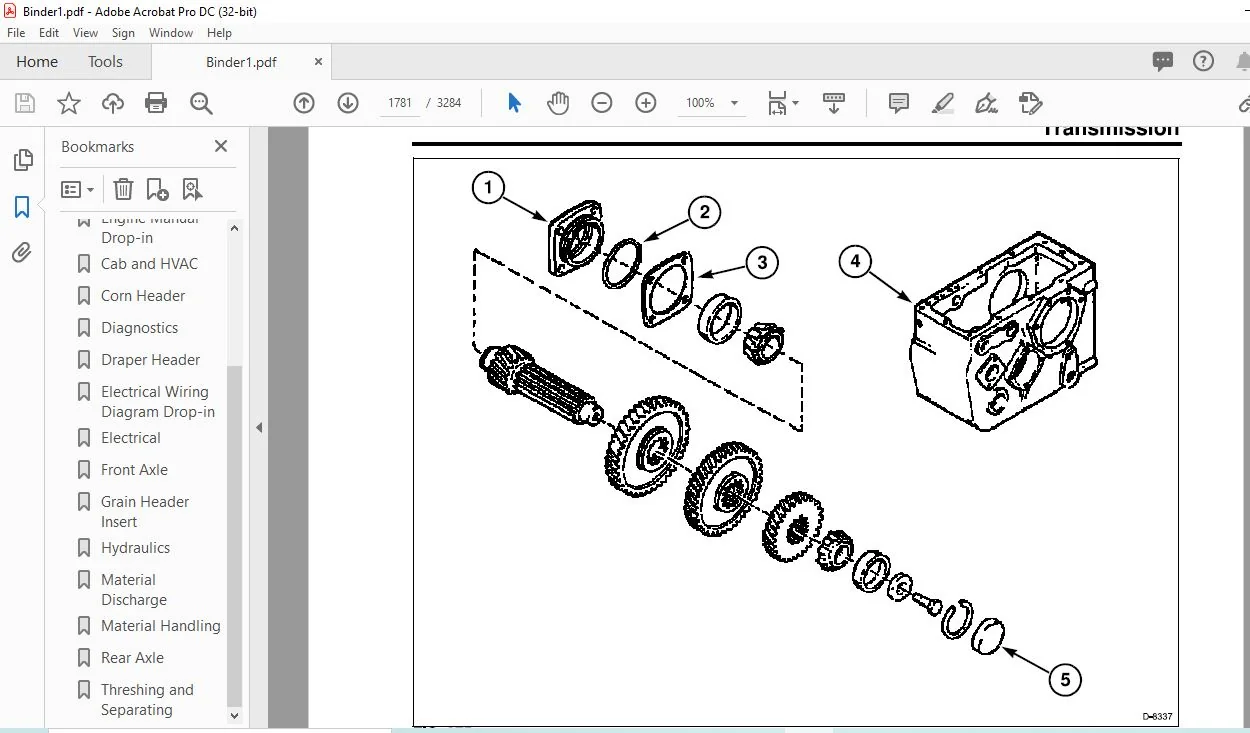Image resolution: width=1250 pixels, height=733 pixels.
Task: Collapse the navigation pane with the arrow
Action: (258, 428)
